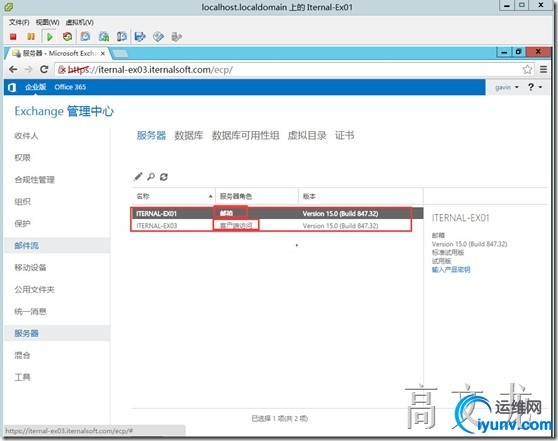The width and height of the screenshot is (558, 441).
Task: Select 合规性管理 in the left navigation
Action: click(x=35, y=180)
